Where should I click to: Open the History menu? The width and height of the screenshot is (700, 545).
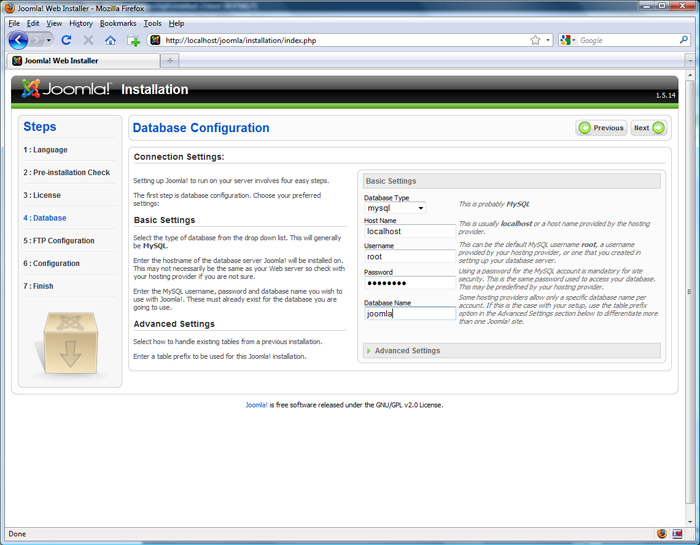tap(81, 23)
